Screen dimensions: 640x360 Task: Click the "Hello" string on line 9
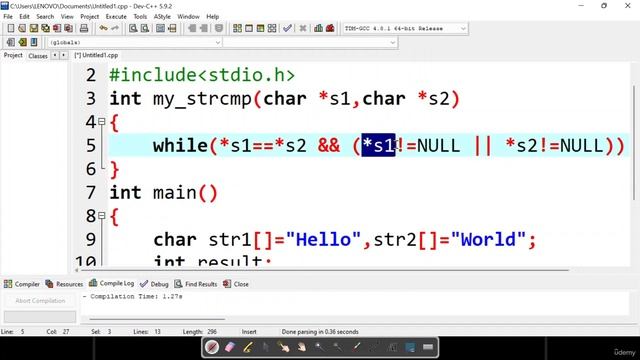pyautogui.click(x=323, y=240)
